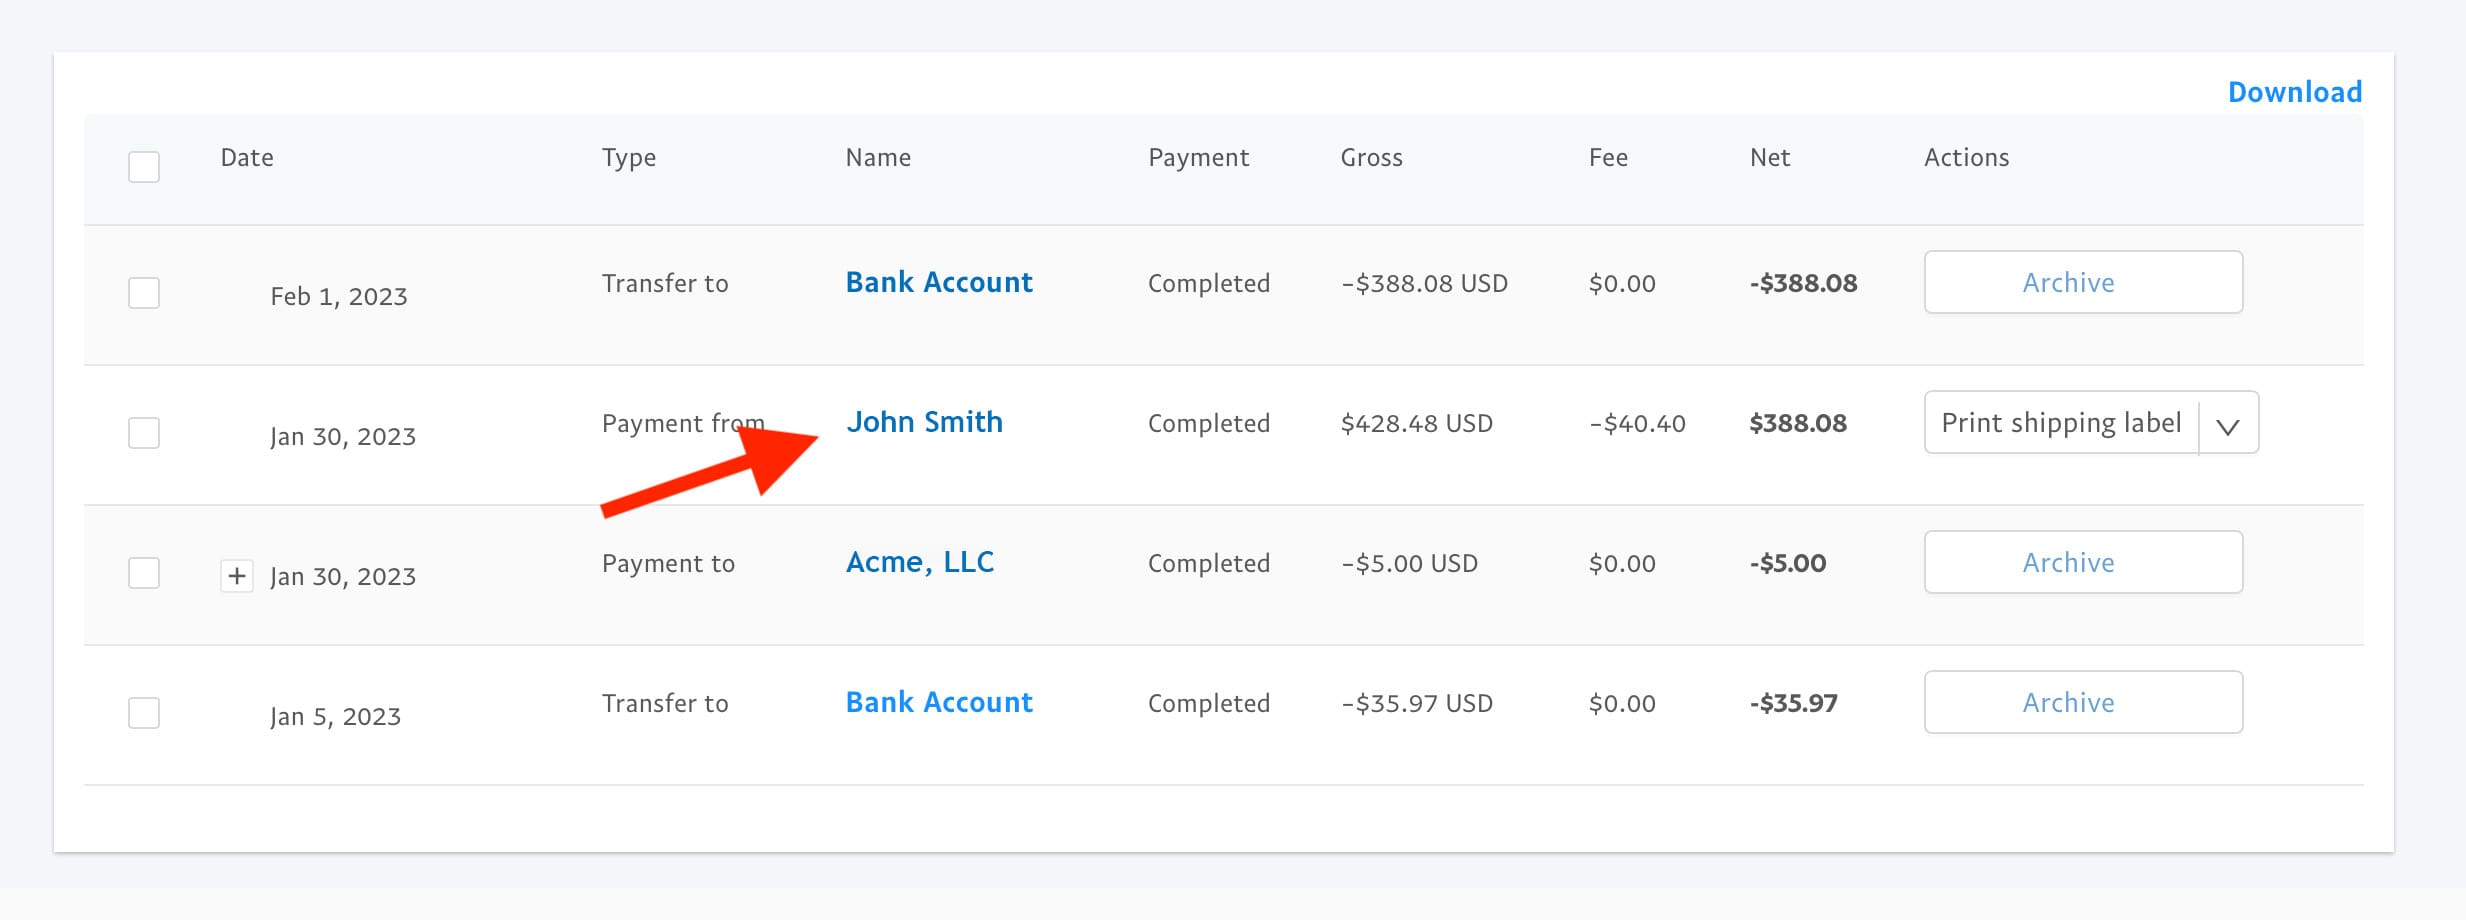2466x920 pixels.
Task: Expand the Jan 30 Payment to Acme details
Action: tap(237, 577)
